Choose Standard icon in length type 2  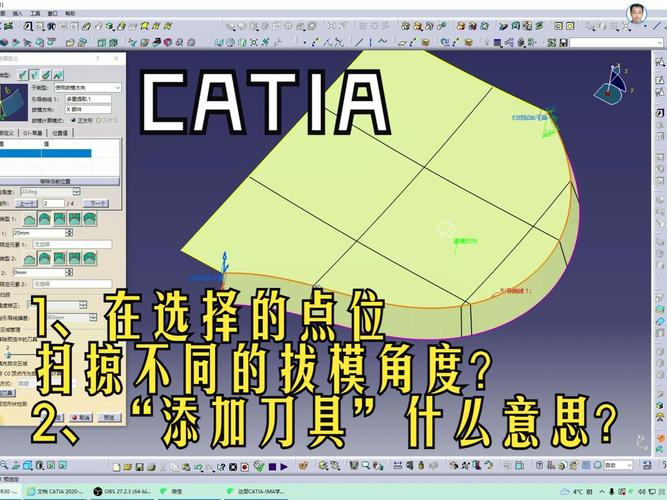45,259
